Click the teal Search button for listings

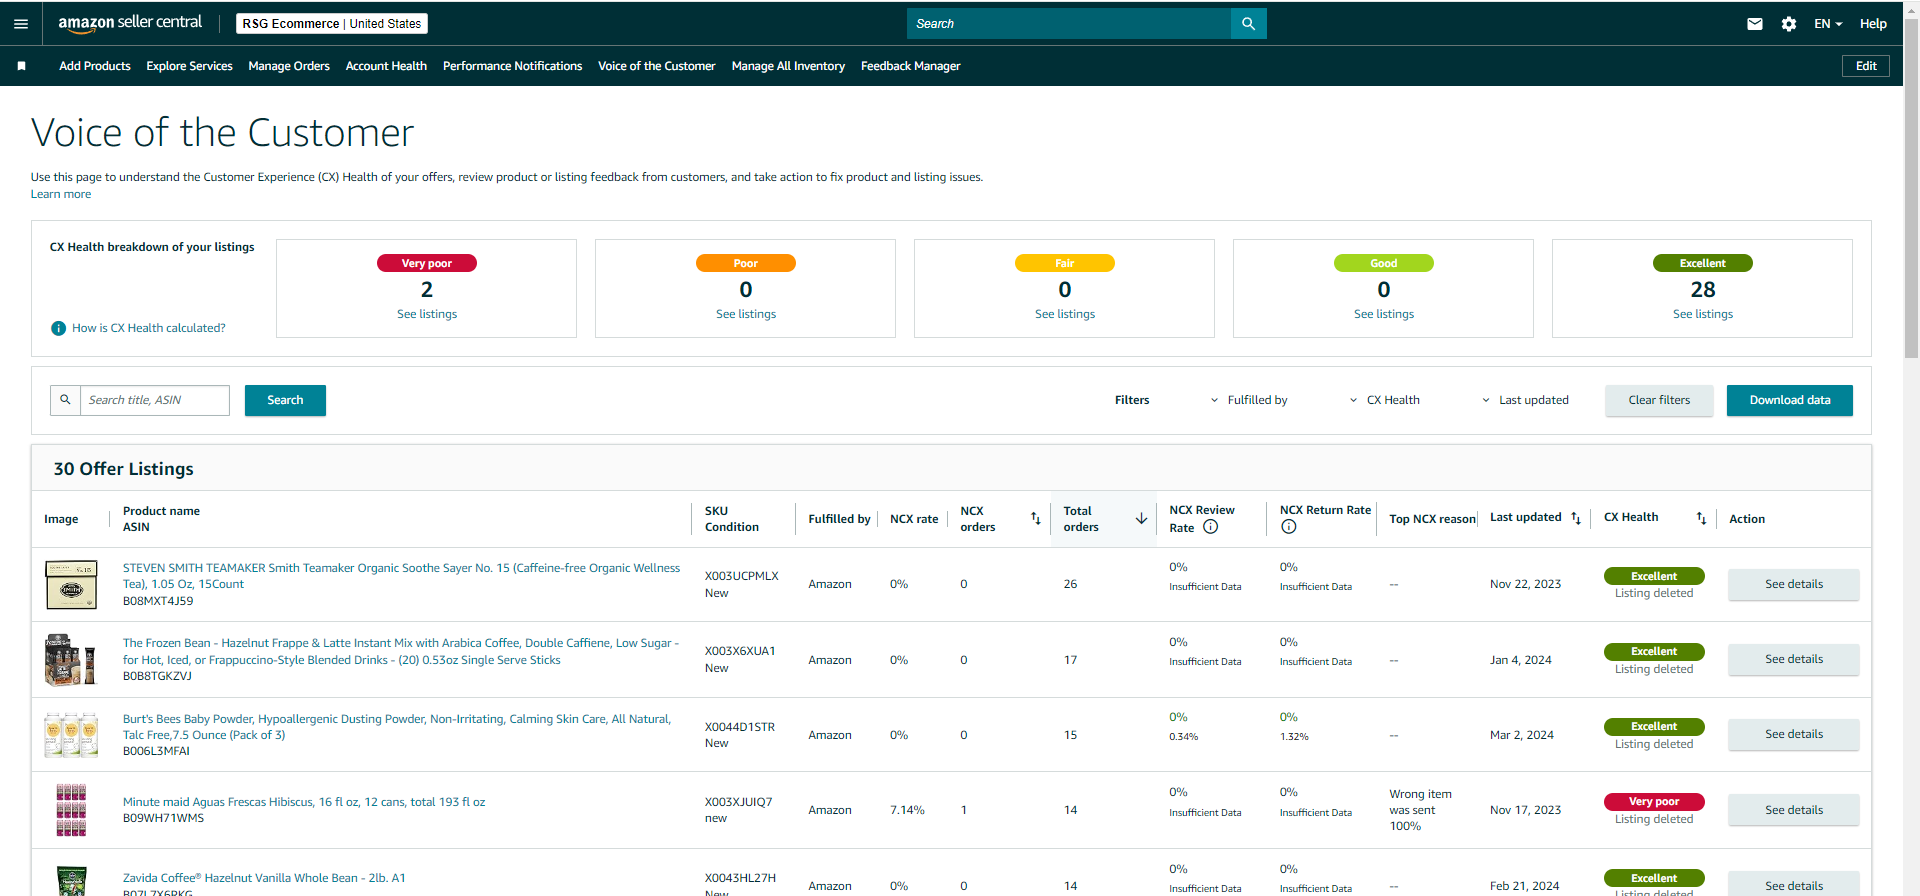click(x=285, y=400)
